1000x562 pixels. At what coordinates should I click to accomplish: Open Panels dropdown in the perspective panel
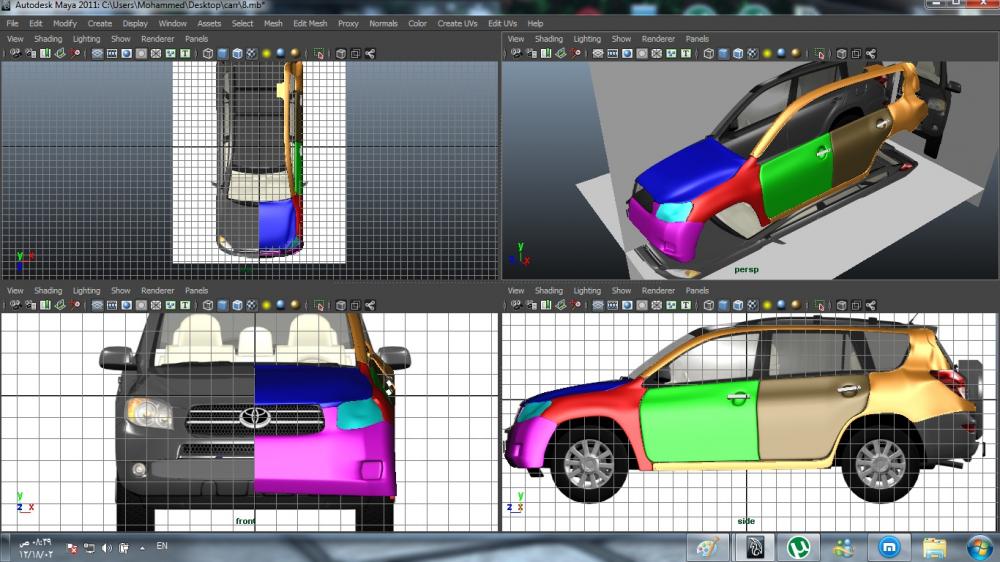tap(697, 39)
